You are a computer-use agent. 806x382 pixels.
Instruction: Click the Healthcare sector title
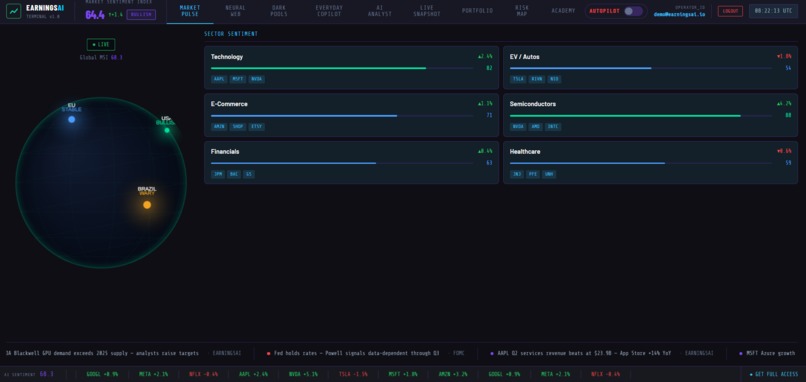[x=525, y=152]
